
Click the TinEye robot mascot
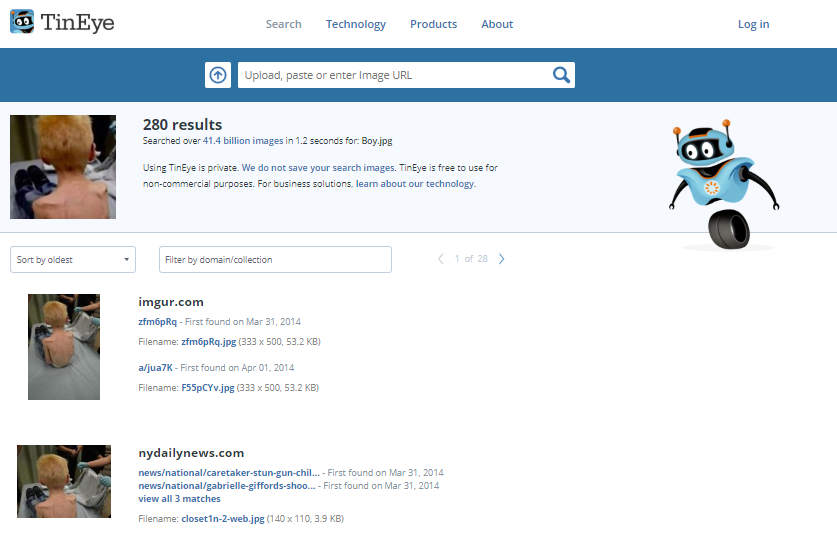(x=724, y=184)
